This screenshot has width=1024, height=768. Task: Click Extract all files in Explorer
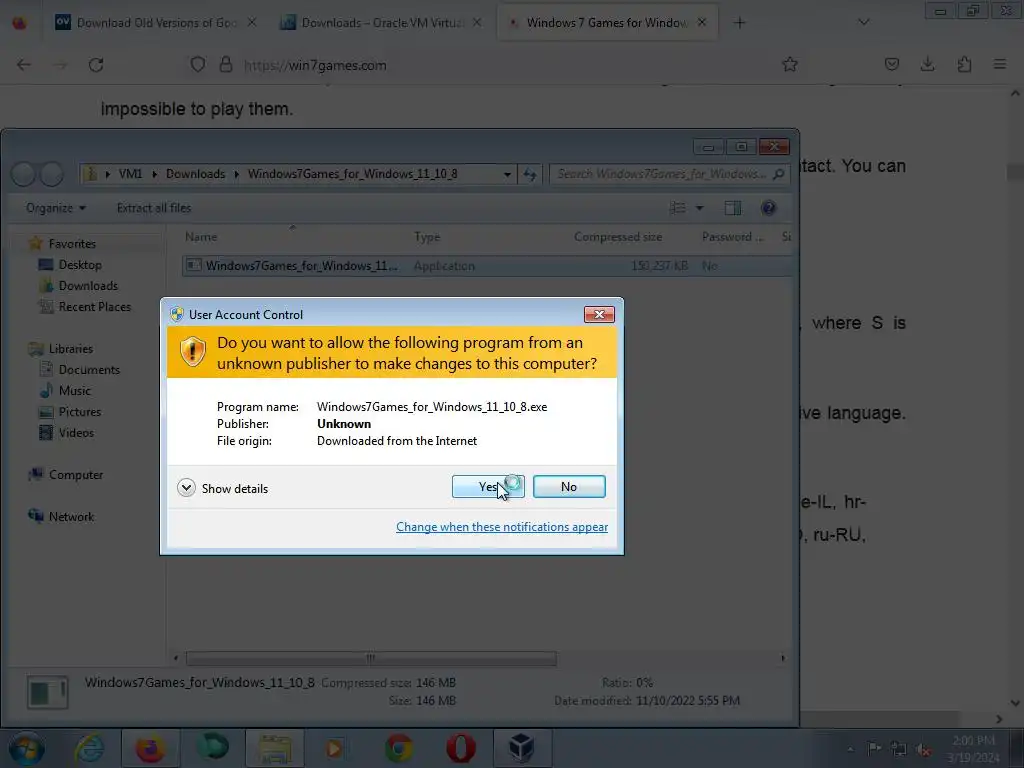coord(154,208)
